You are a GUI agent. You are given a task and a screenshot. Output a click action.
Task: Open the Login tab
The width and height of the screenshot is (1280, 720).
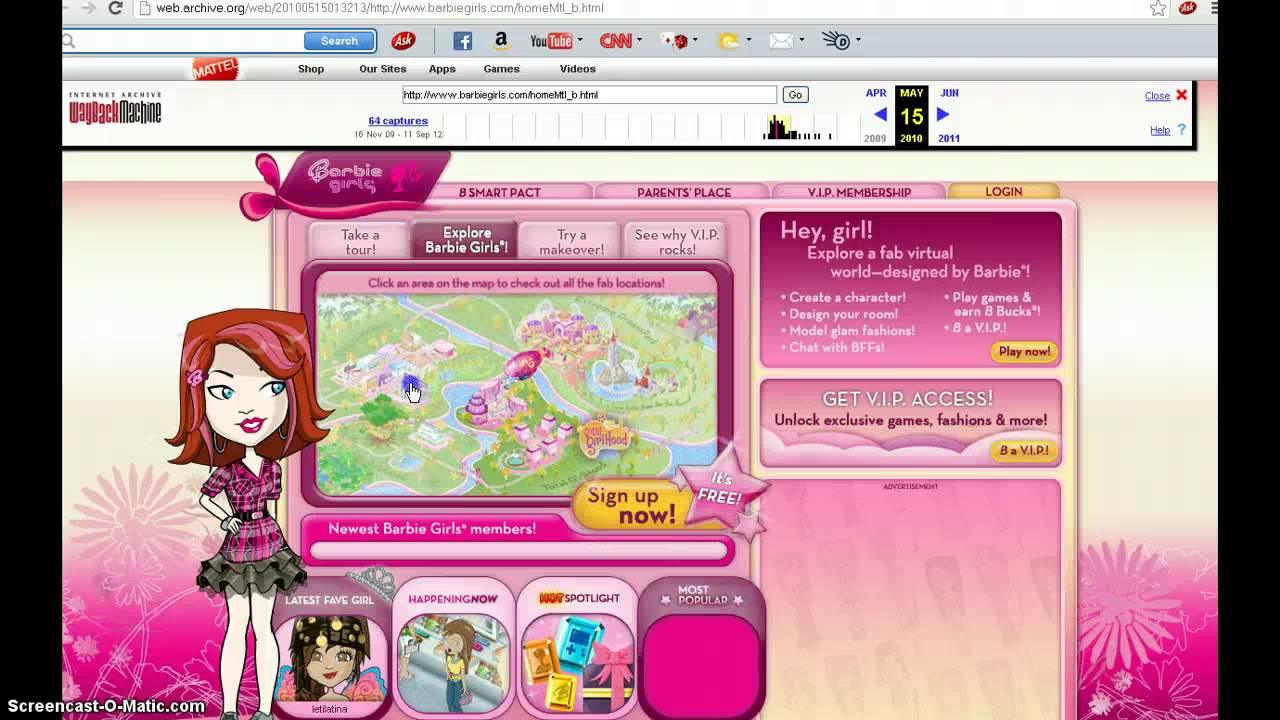(1003, 191)
